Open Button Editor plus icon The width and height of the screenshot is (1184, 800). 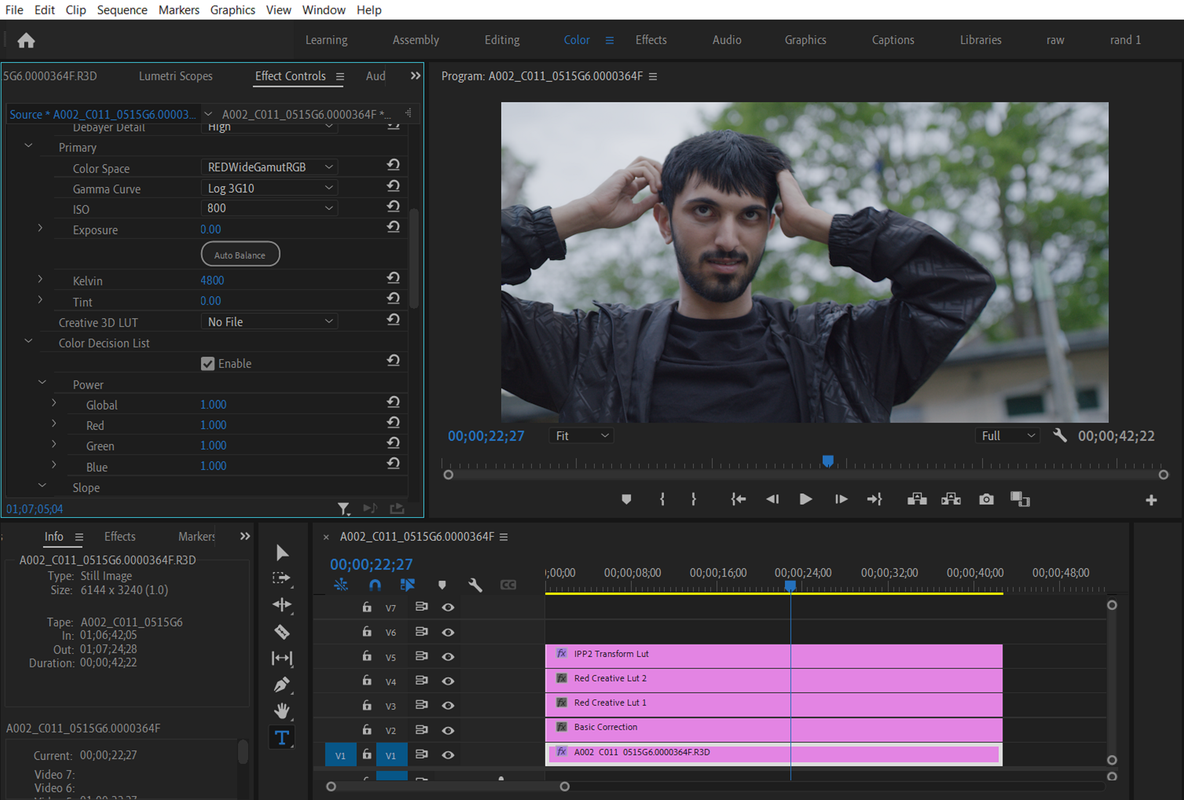tap(1151, 500)
